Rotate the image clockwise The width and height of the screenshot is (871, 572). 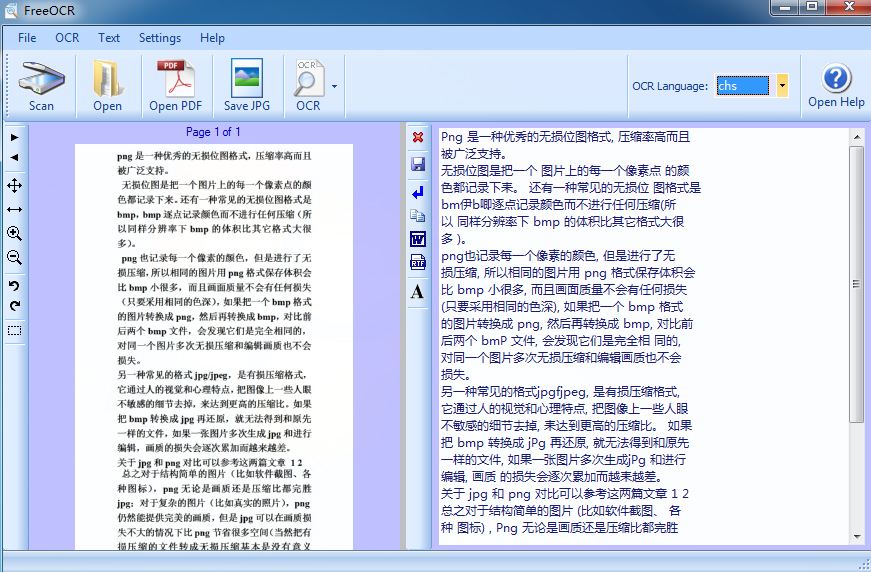pyautogui.click(x=14, y=305)
